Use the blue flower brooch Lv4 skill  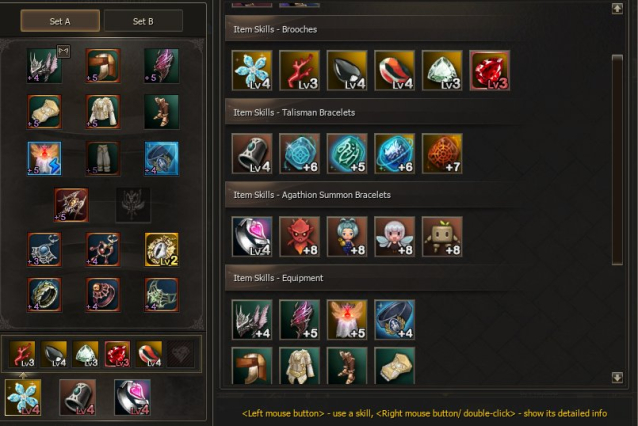point(252,70)
